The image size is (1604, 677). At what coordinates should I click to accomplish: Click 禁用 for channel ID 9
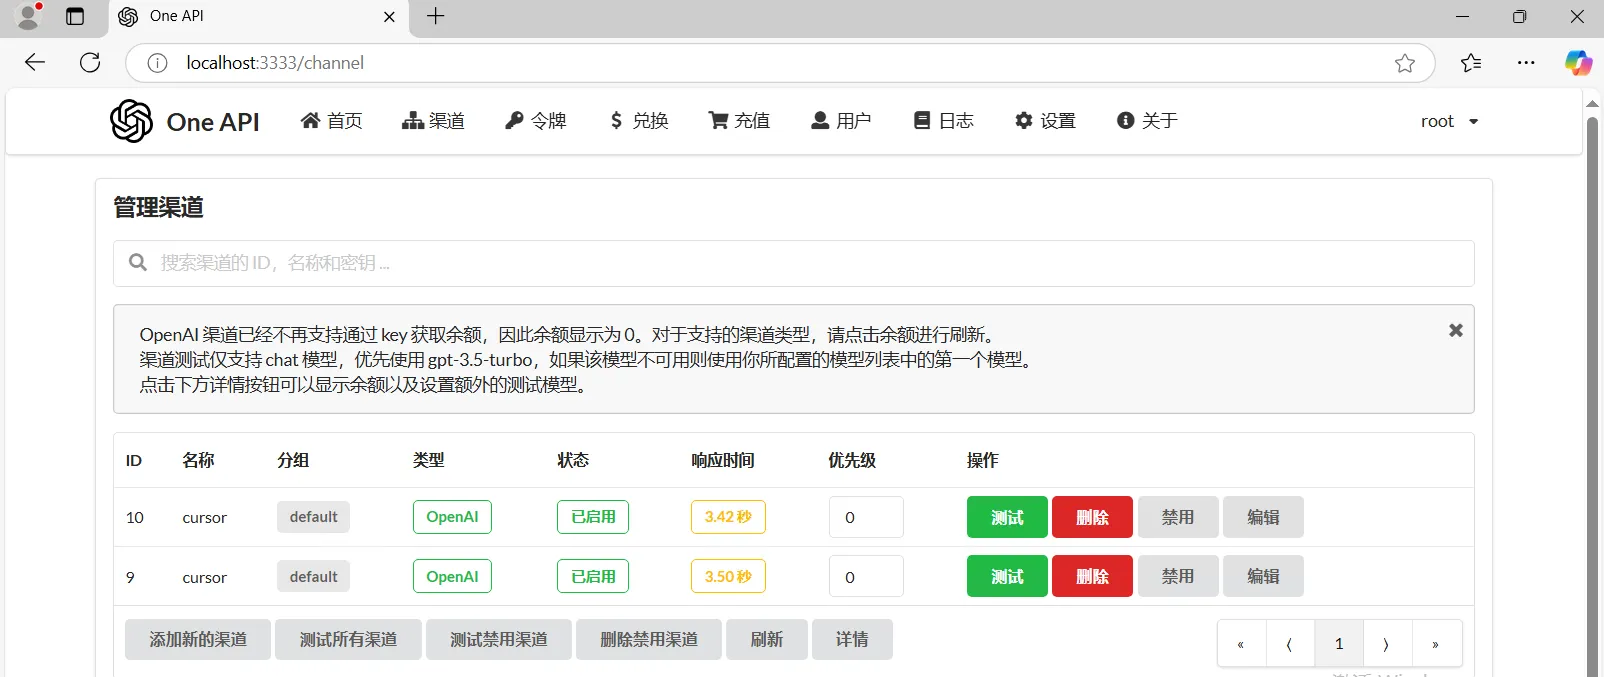click(1178, 576)
